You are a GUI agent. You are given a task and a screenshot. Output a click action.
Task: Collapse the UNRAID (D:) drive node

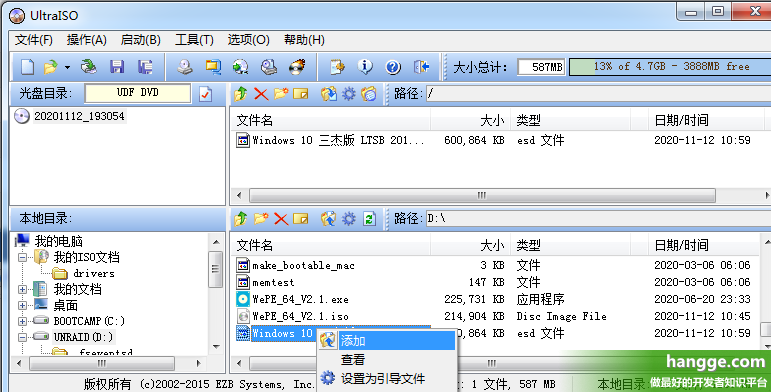click(x=23, y=337)
